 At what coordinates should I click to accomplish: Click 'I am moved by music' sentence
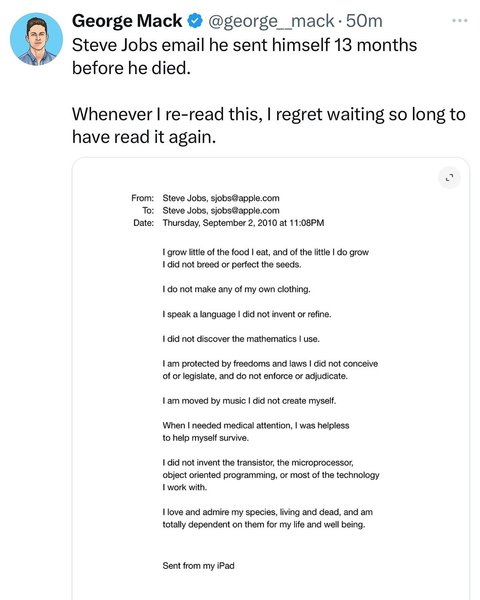(249, 401)
